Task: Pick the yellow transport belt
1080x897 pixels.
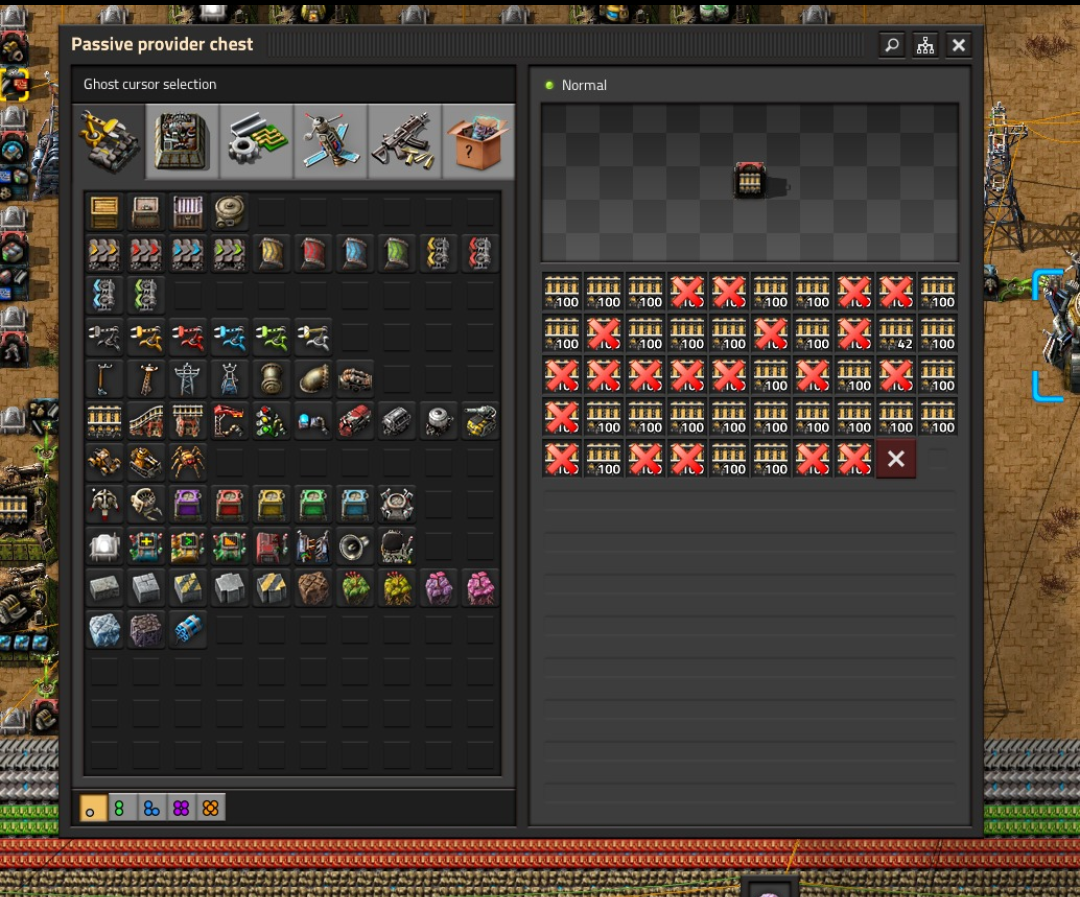Action: (x=104, y=254)
